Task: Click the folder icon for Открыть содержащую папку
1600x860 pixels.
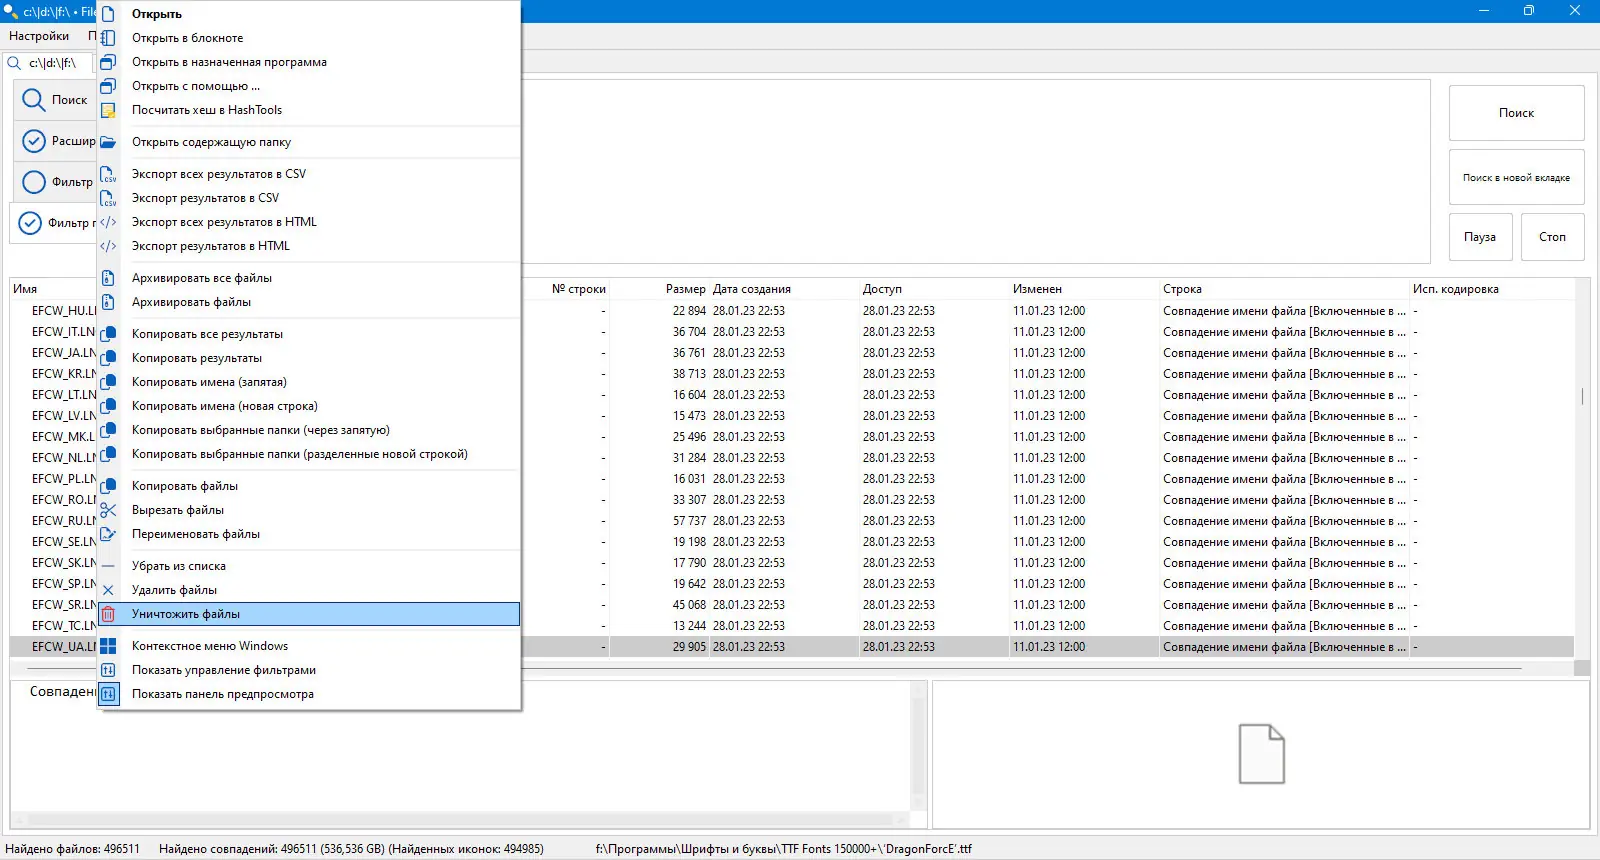Action: point(108,142)
